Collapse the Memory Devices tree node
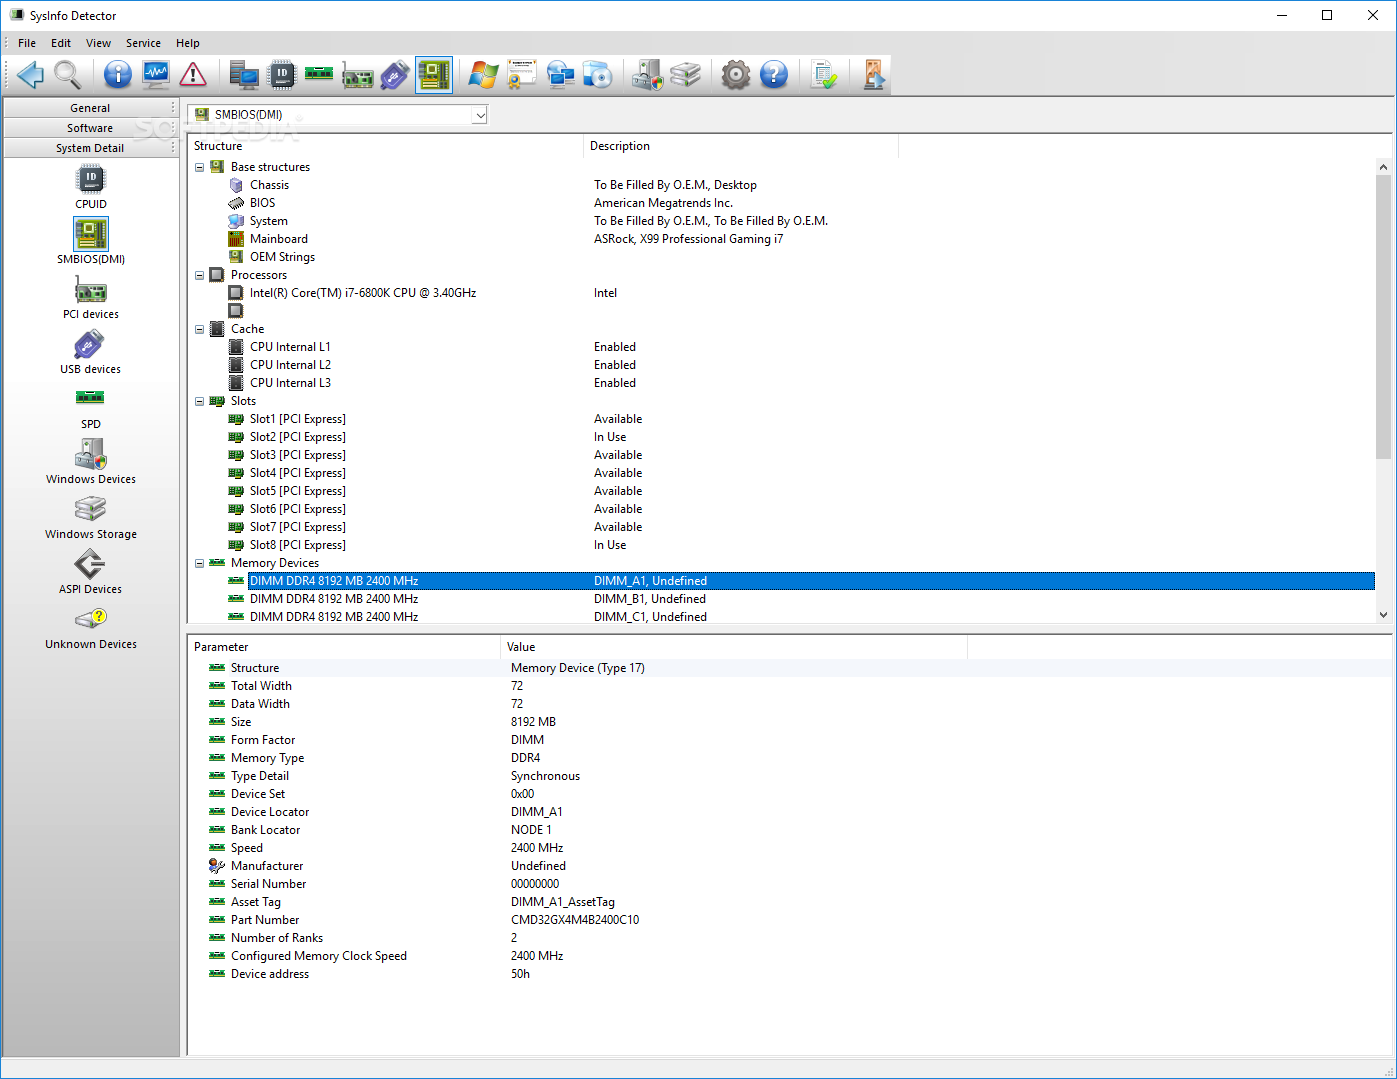Screen dimensions: 1397x1079 coord(199,563)
